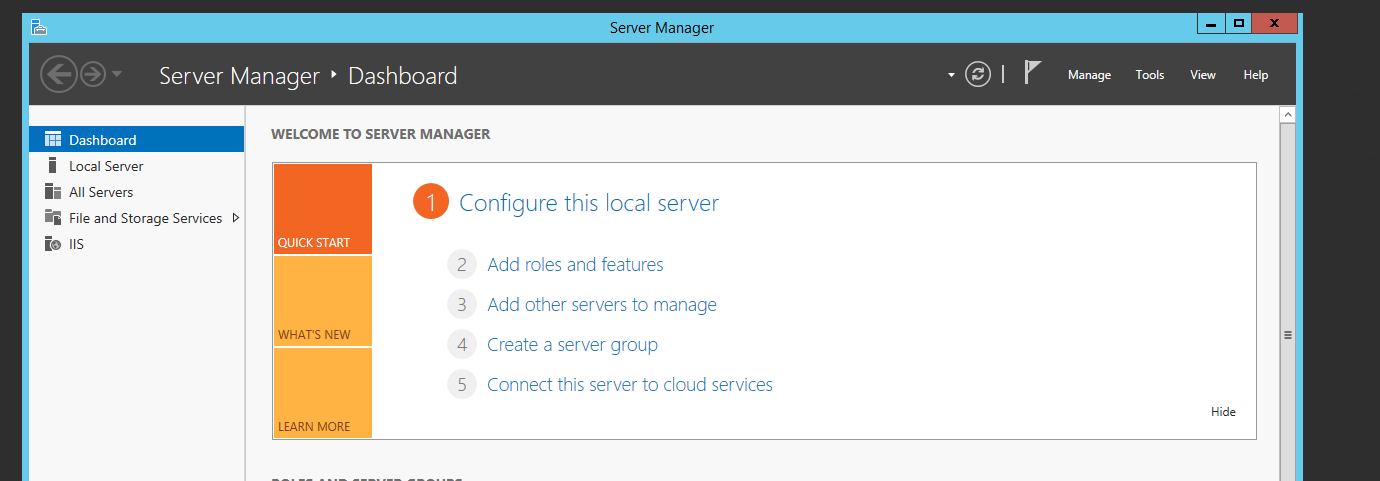Click the Local Server icon

click(x=52, y=166)
